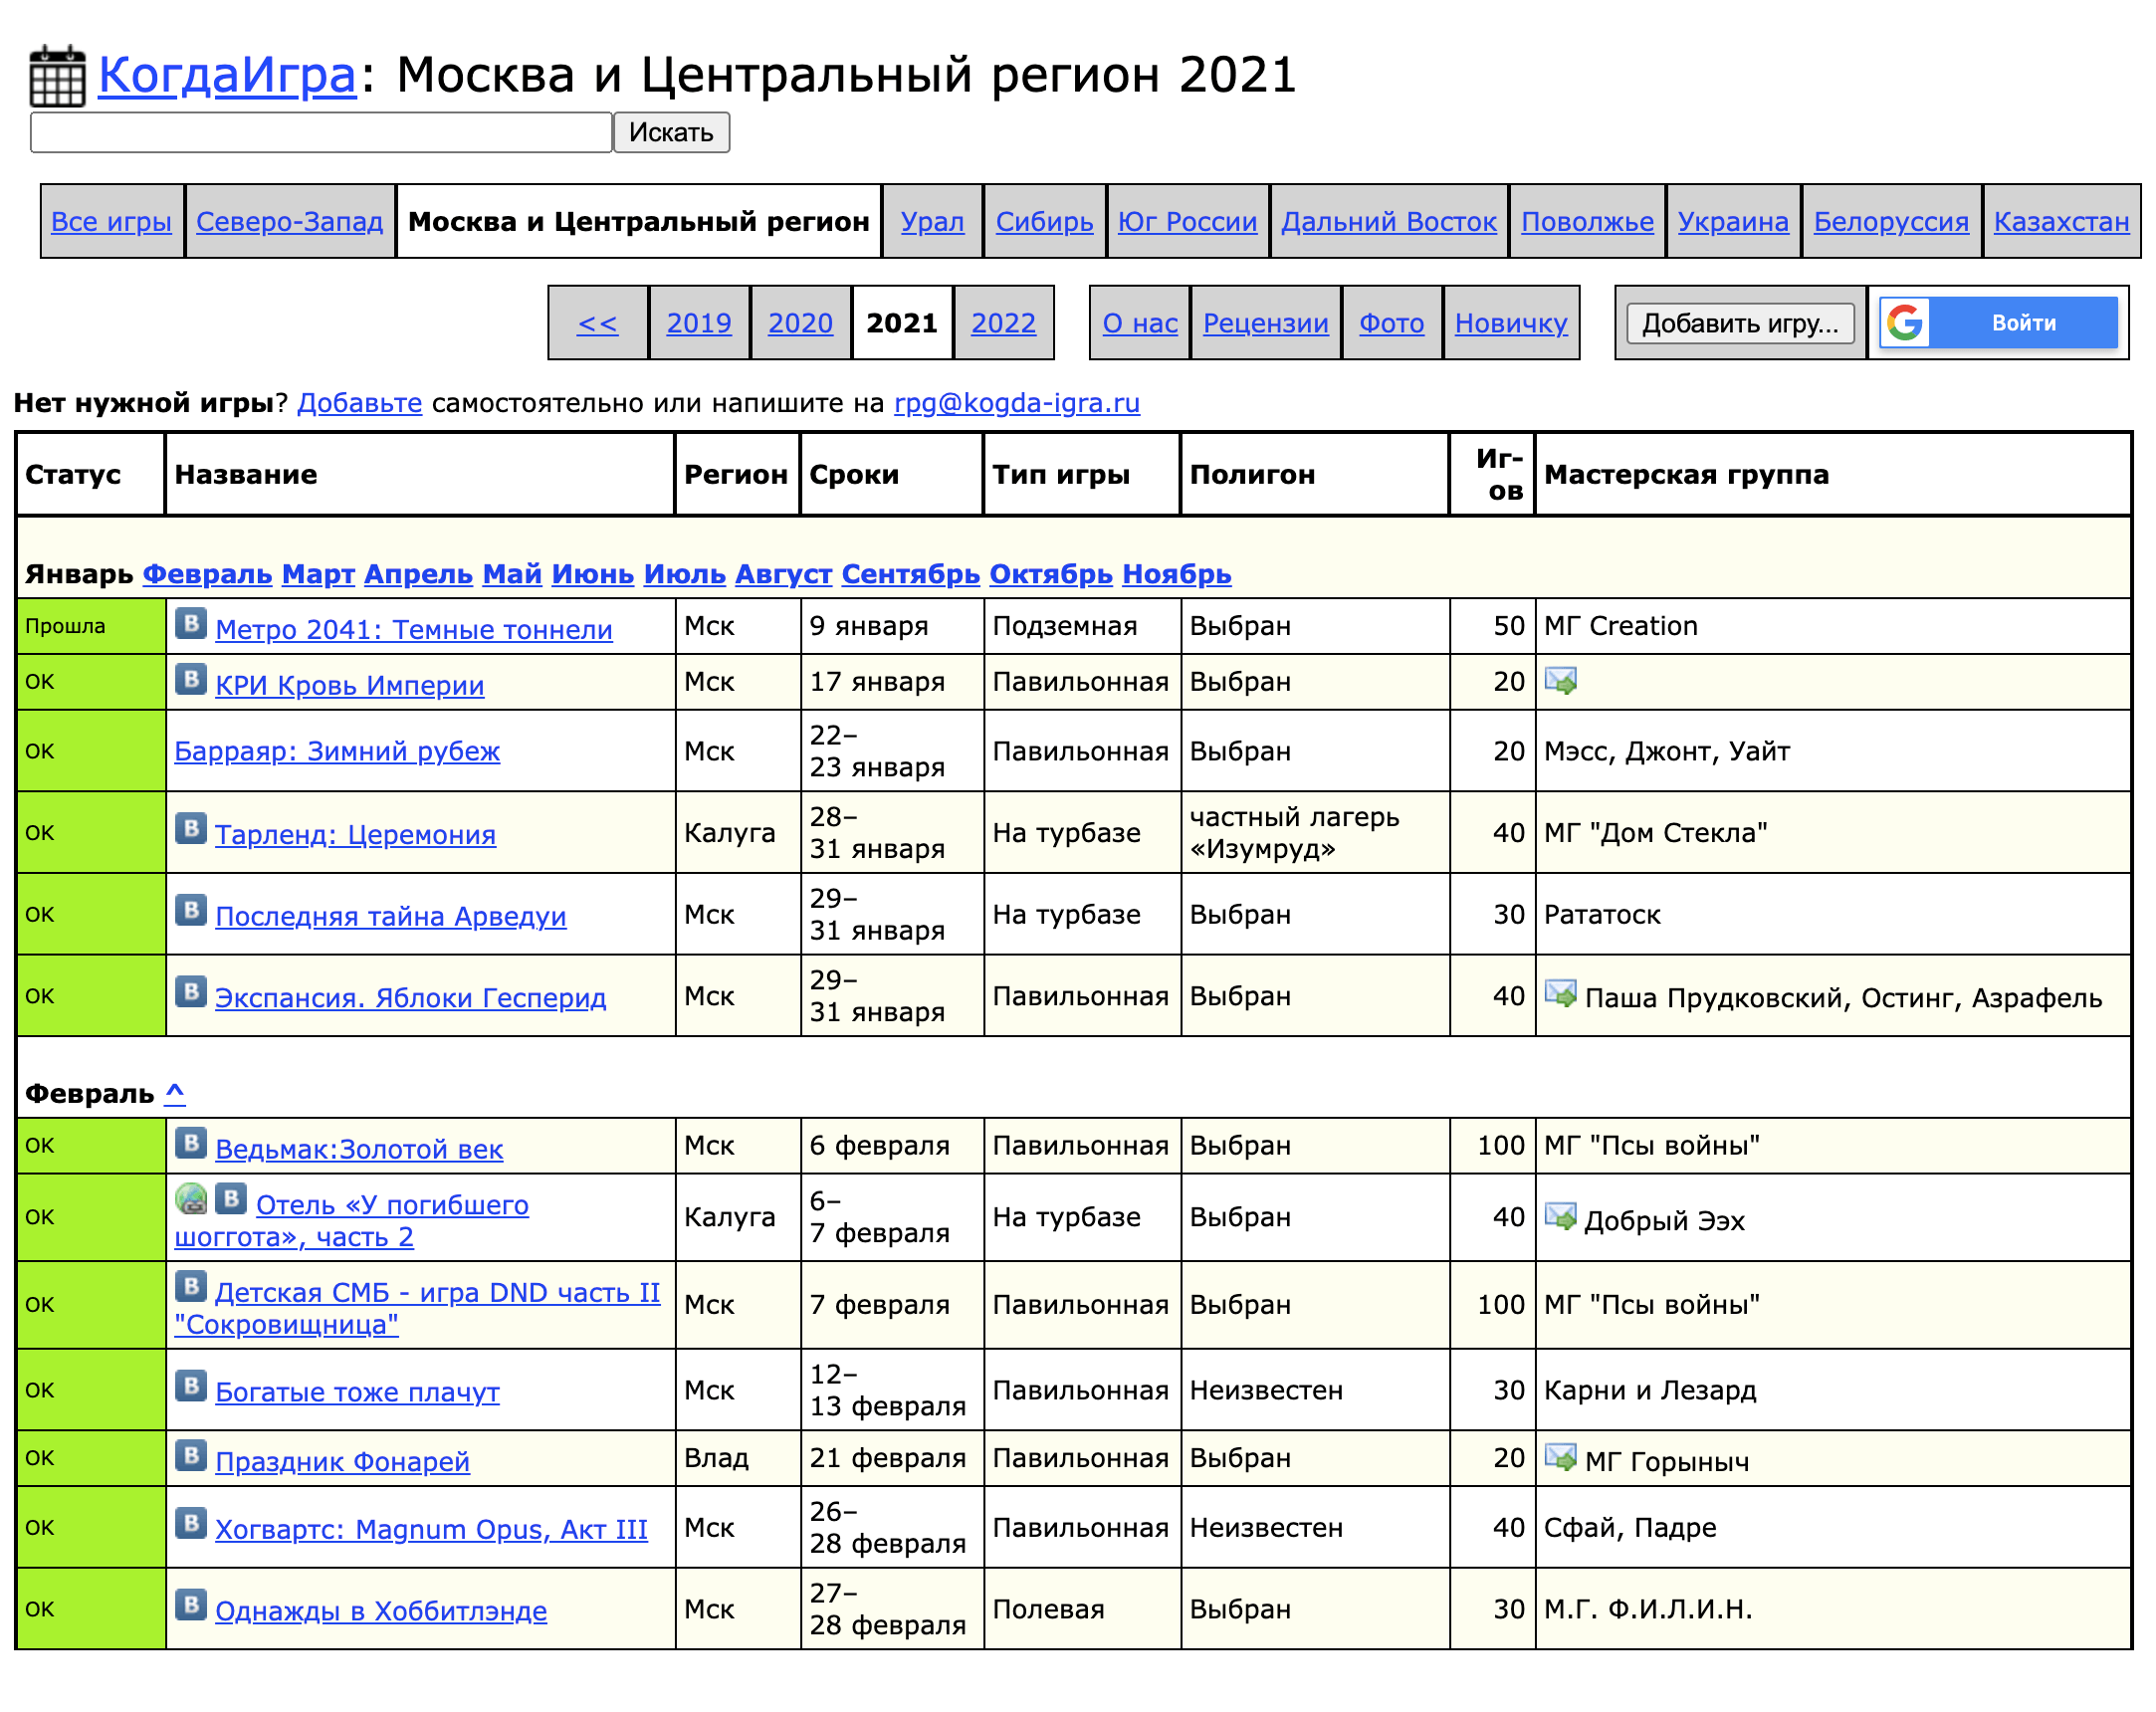Open game Однажды в Хоббитлэнде

click(x=382, y=1611)
